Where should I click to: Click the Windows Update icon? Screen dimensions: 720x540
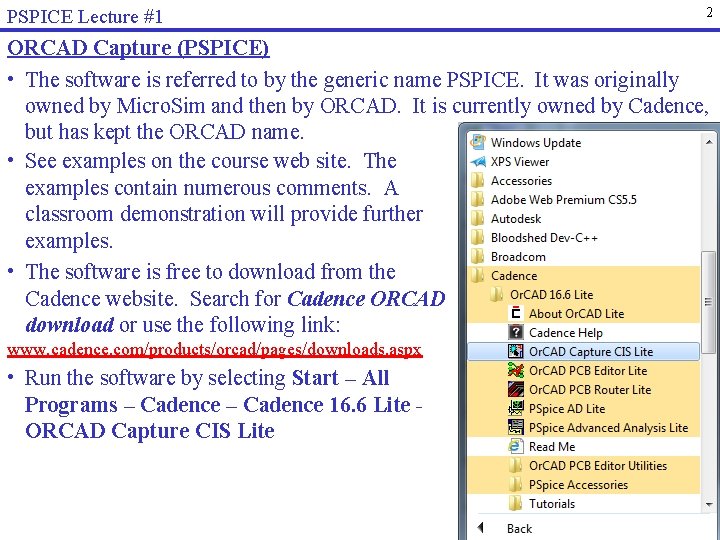(x=478, y=142)
